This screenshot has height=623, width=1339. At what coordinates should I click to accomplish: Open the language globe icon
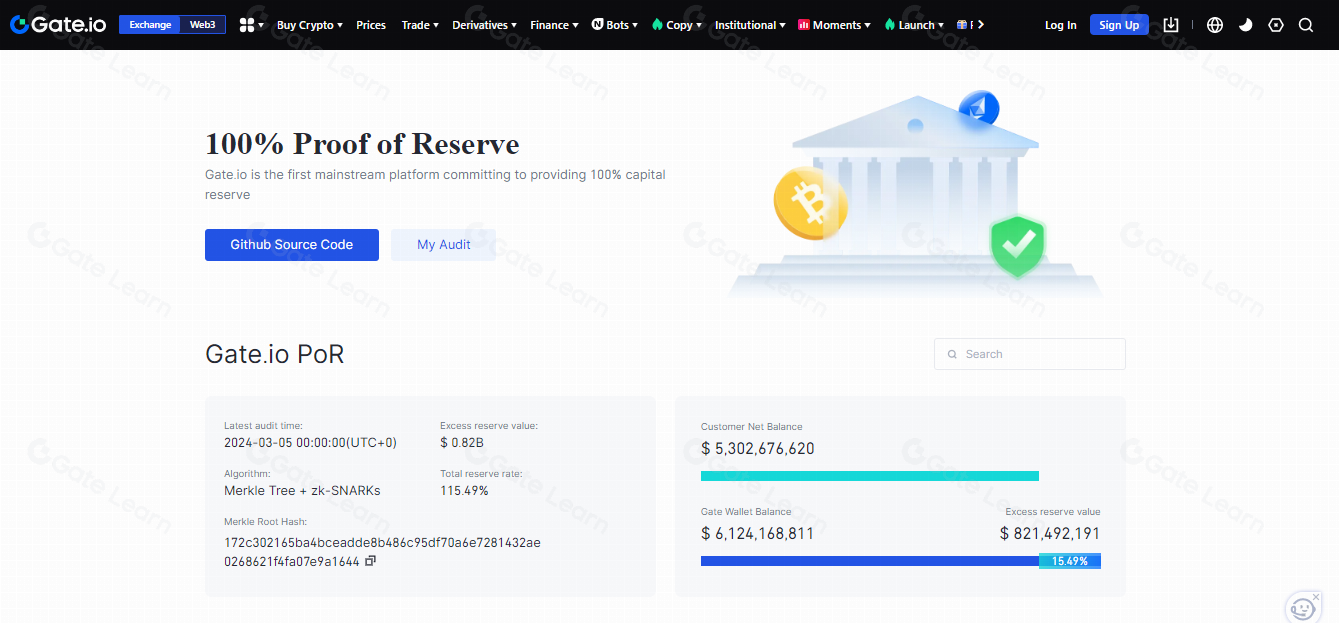point(1215,25)
